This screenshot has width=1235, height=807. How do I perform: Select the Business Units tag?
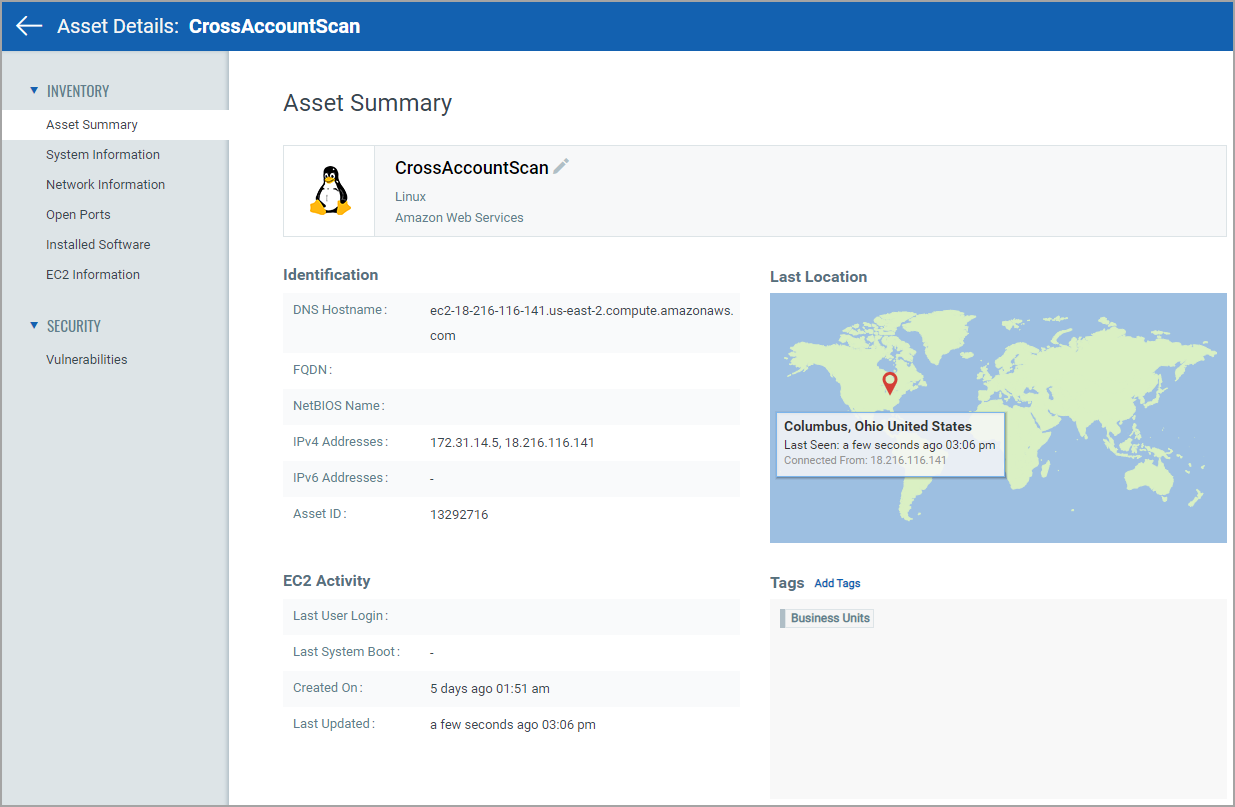(x=827, y=618)
